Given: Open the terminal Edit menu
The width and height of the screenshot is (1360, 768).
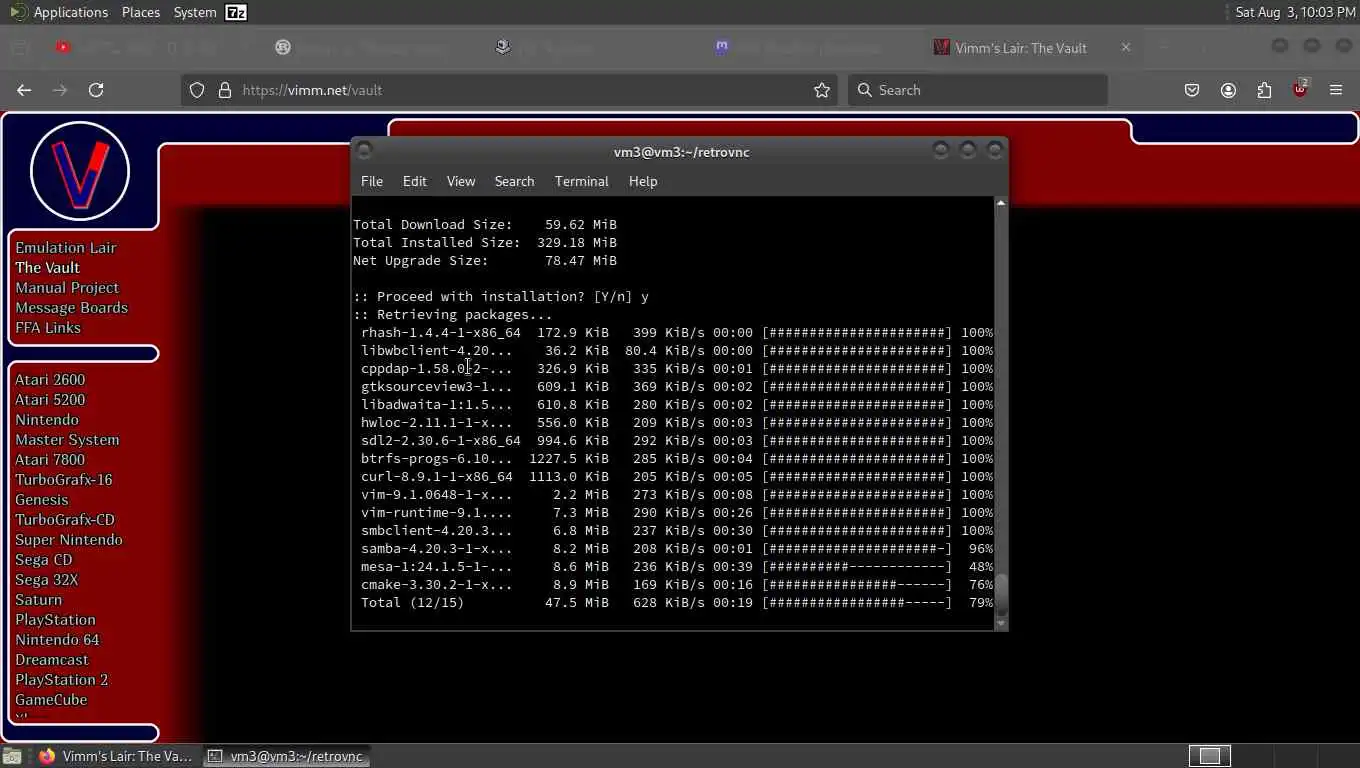Looking at the screenshot, I should 414,181.
